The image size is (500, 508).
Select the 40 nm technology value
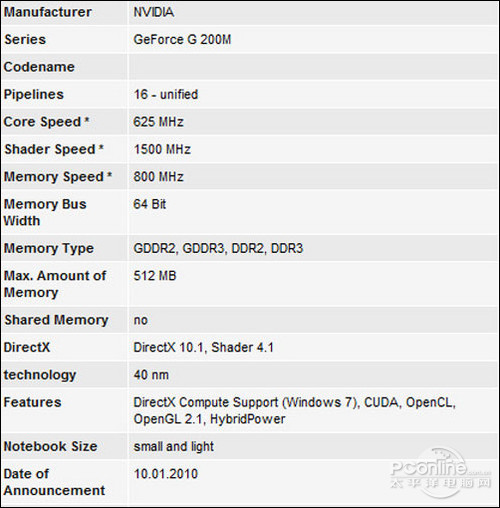click(151, 375)
